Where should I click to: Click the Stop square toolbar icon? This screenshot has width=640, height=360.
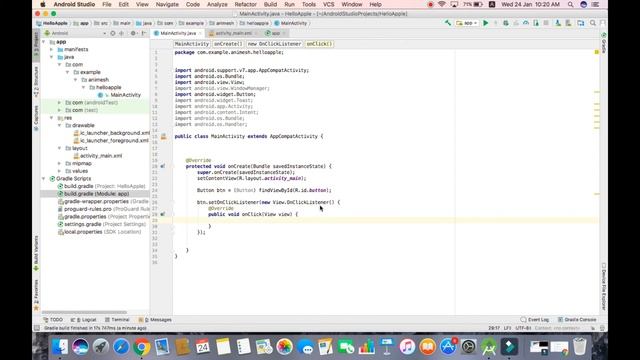click(546, 23)
